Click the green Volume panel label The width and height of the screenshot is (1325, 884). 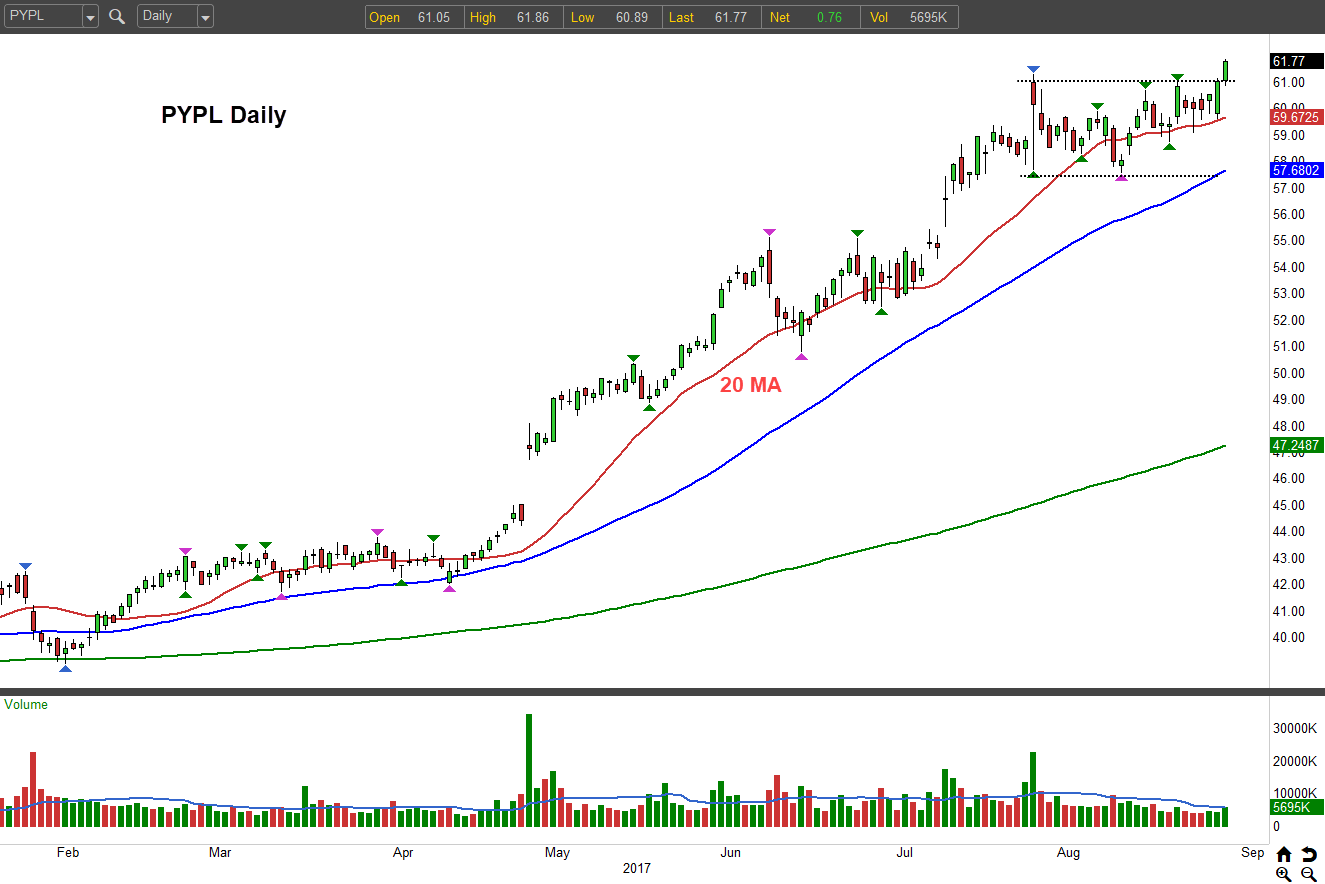pos(26,705)
